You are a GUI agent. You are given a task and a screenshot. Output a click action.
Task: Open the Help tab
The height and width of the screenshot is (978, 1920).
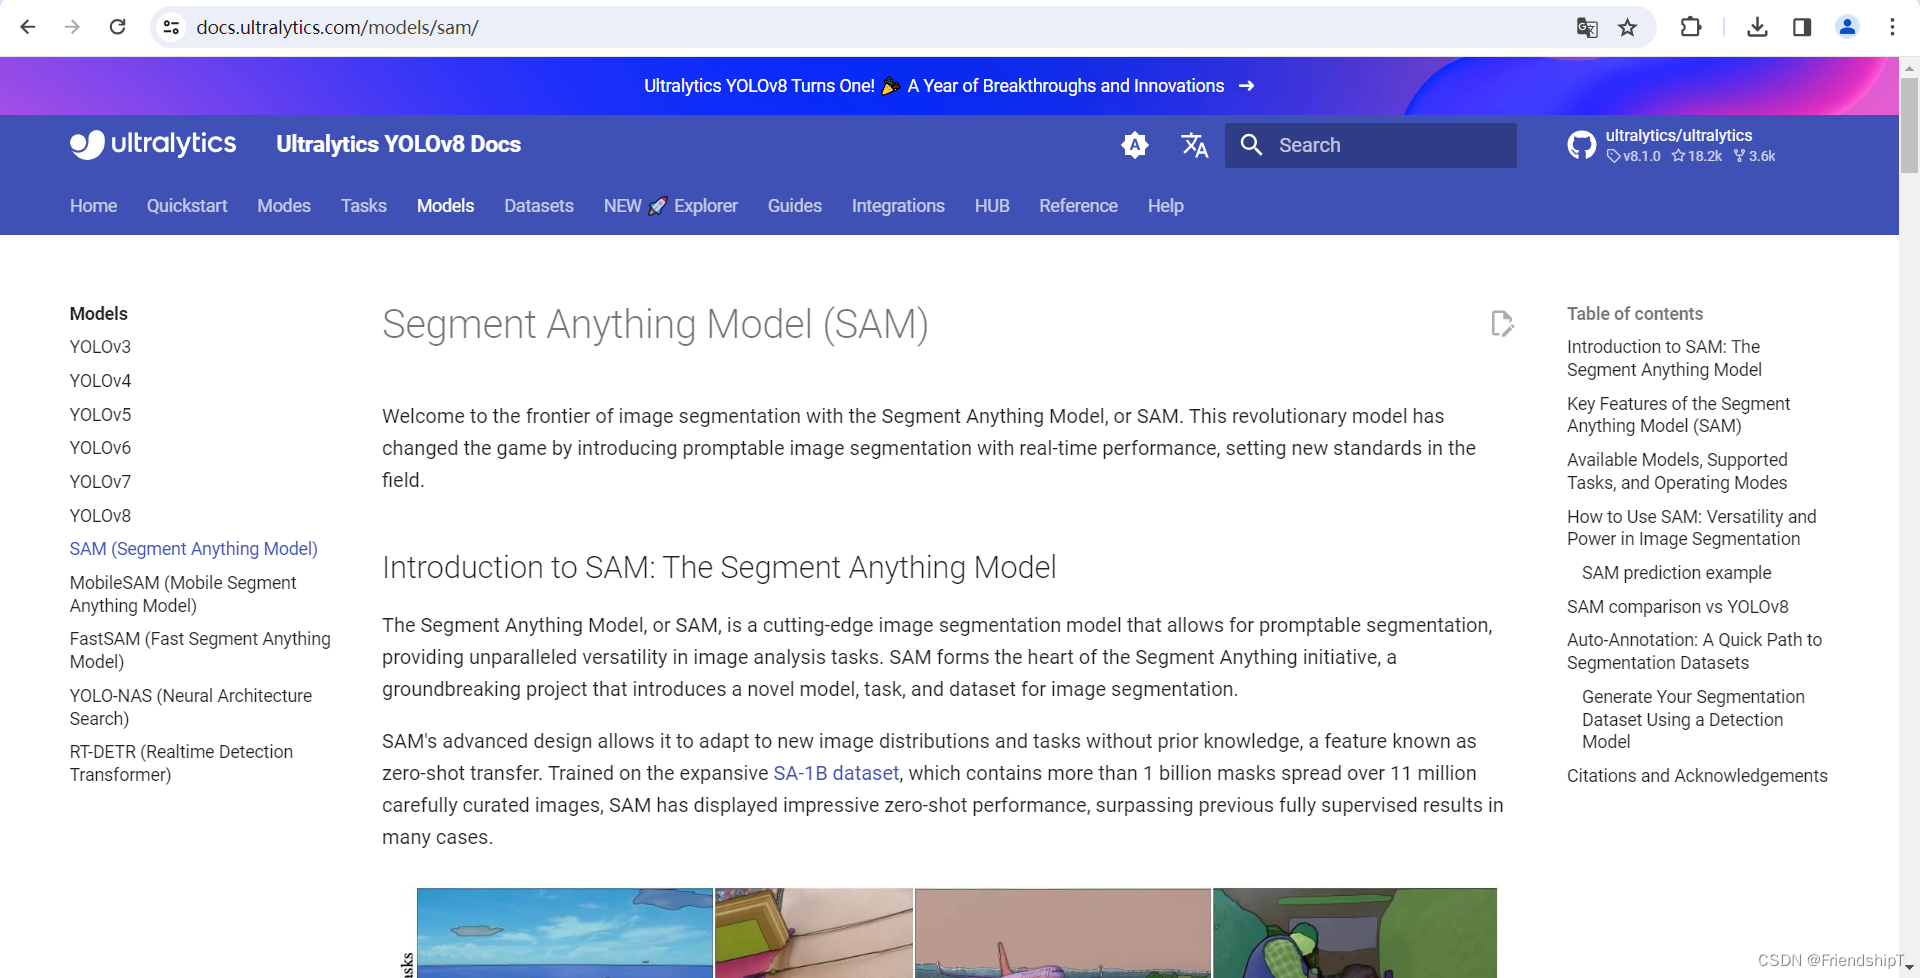coord(1166,205)
